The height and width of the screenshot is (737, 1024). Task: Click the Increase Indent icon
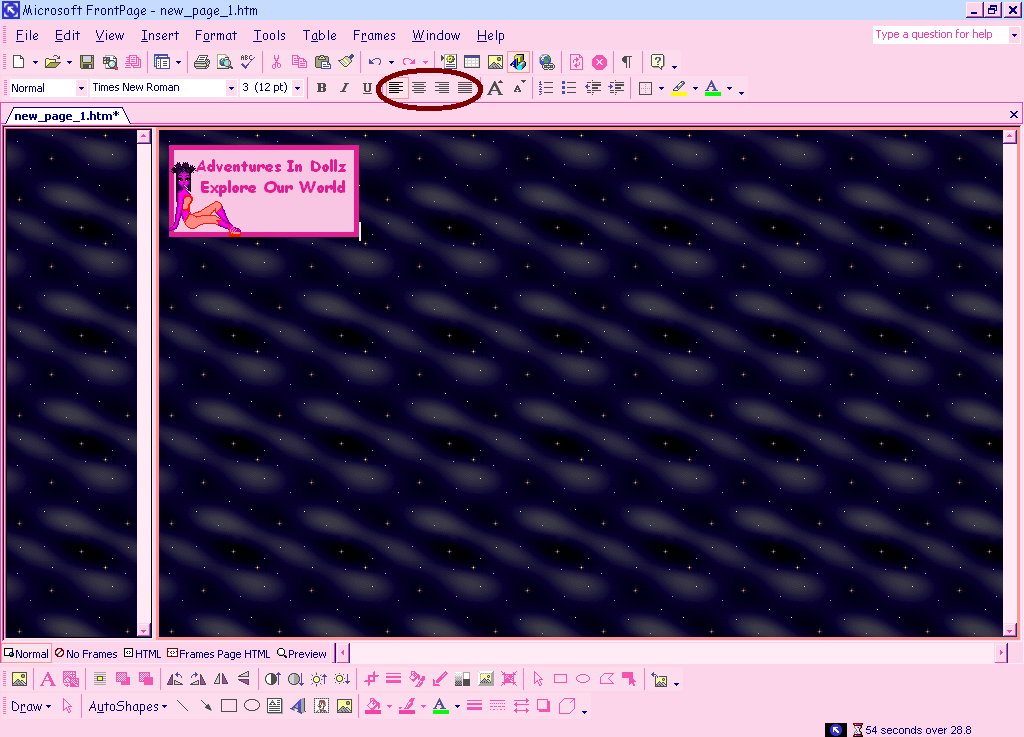point(616,87)
